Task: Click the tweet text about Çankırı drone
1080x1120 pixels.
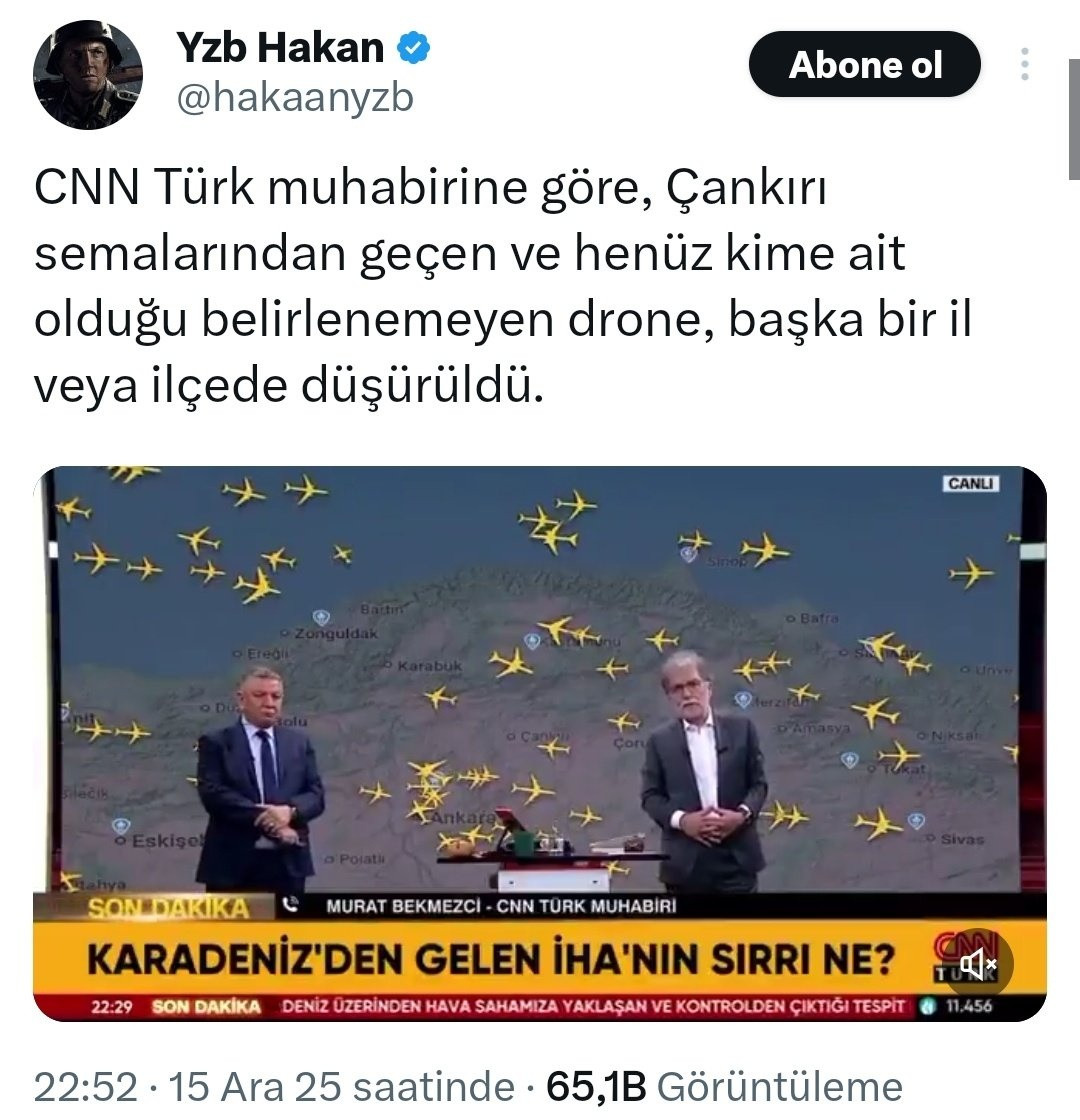Action: point(504,286)
